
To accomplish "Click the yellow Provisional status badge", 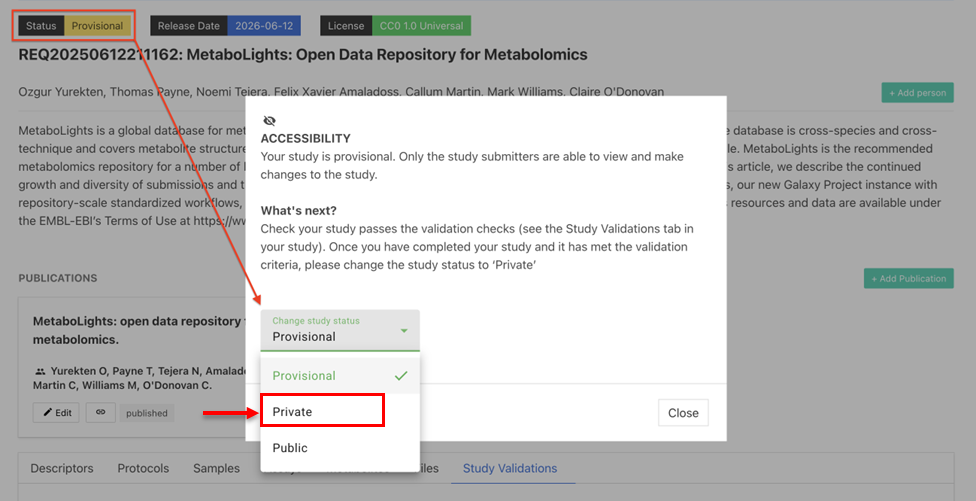I will coord(97,26).
